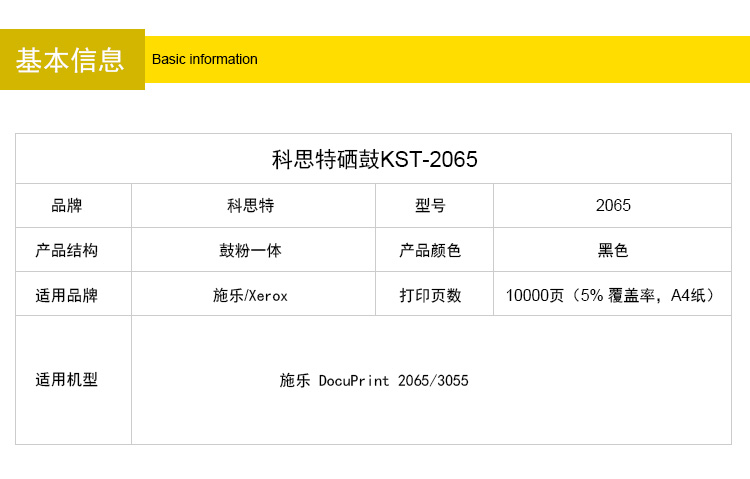Select the 黑色 color value

point(613,250)
